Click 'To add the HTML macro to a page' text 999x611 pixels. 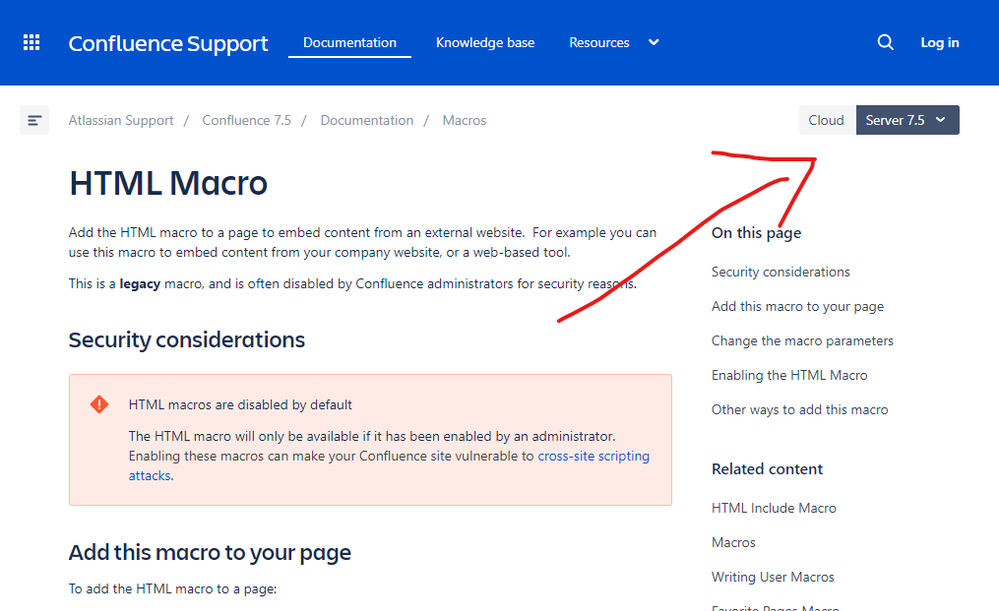[173, 589]
